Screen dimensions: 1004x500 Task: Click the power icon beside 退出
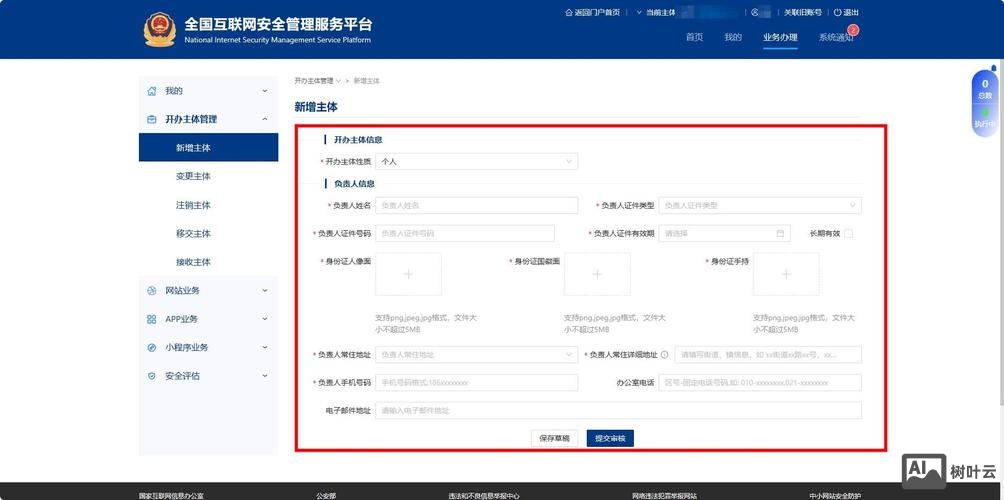coord(838,12)
